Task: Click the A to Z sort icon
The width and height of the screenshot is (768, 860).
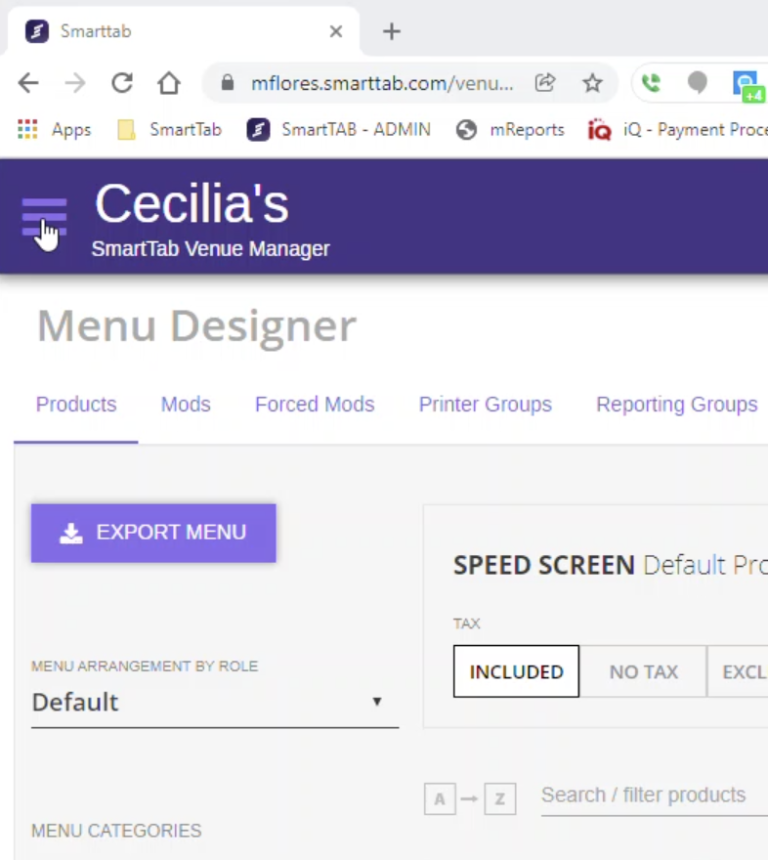Action: (470, 798)
